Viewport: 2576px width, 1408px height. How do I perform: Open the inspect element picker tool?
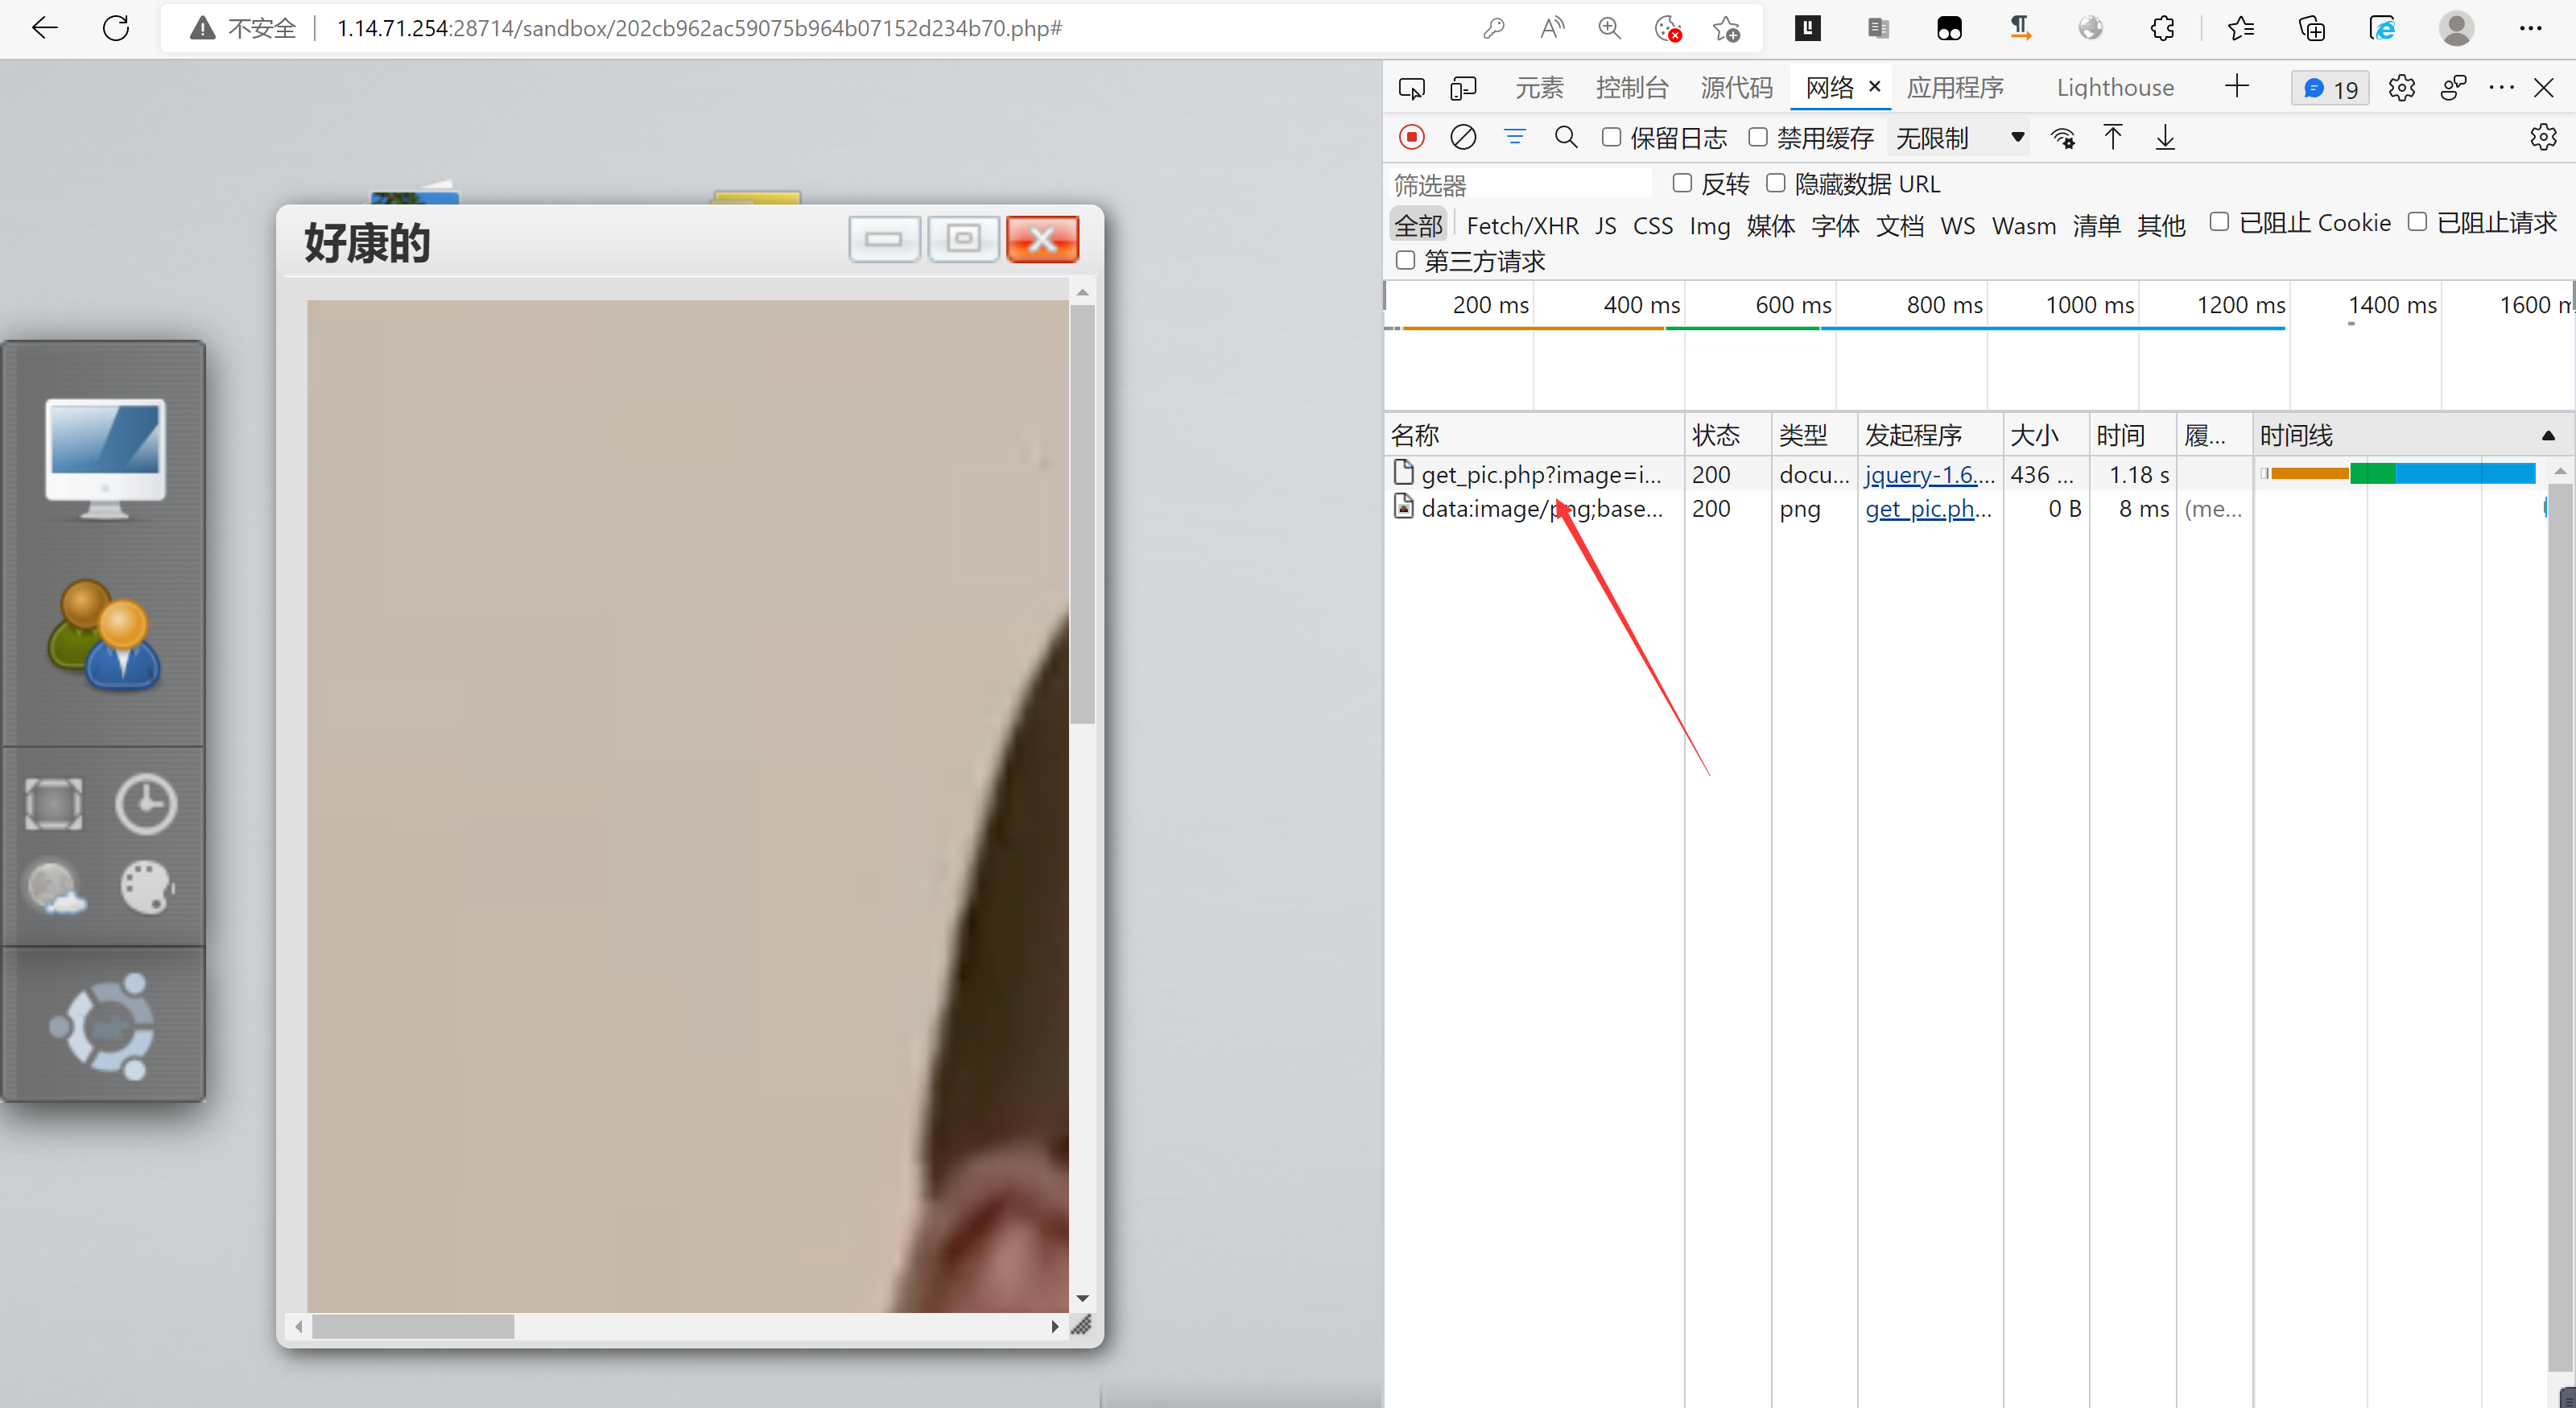pos(1411,88)
